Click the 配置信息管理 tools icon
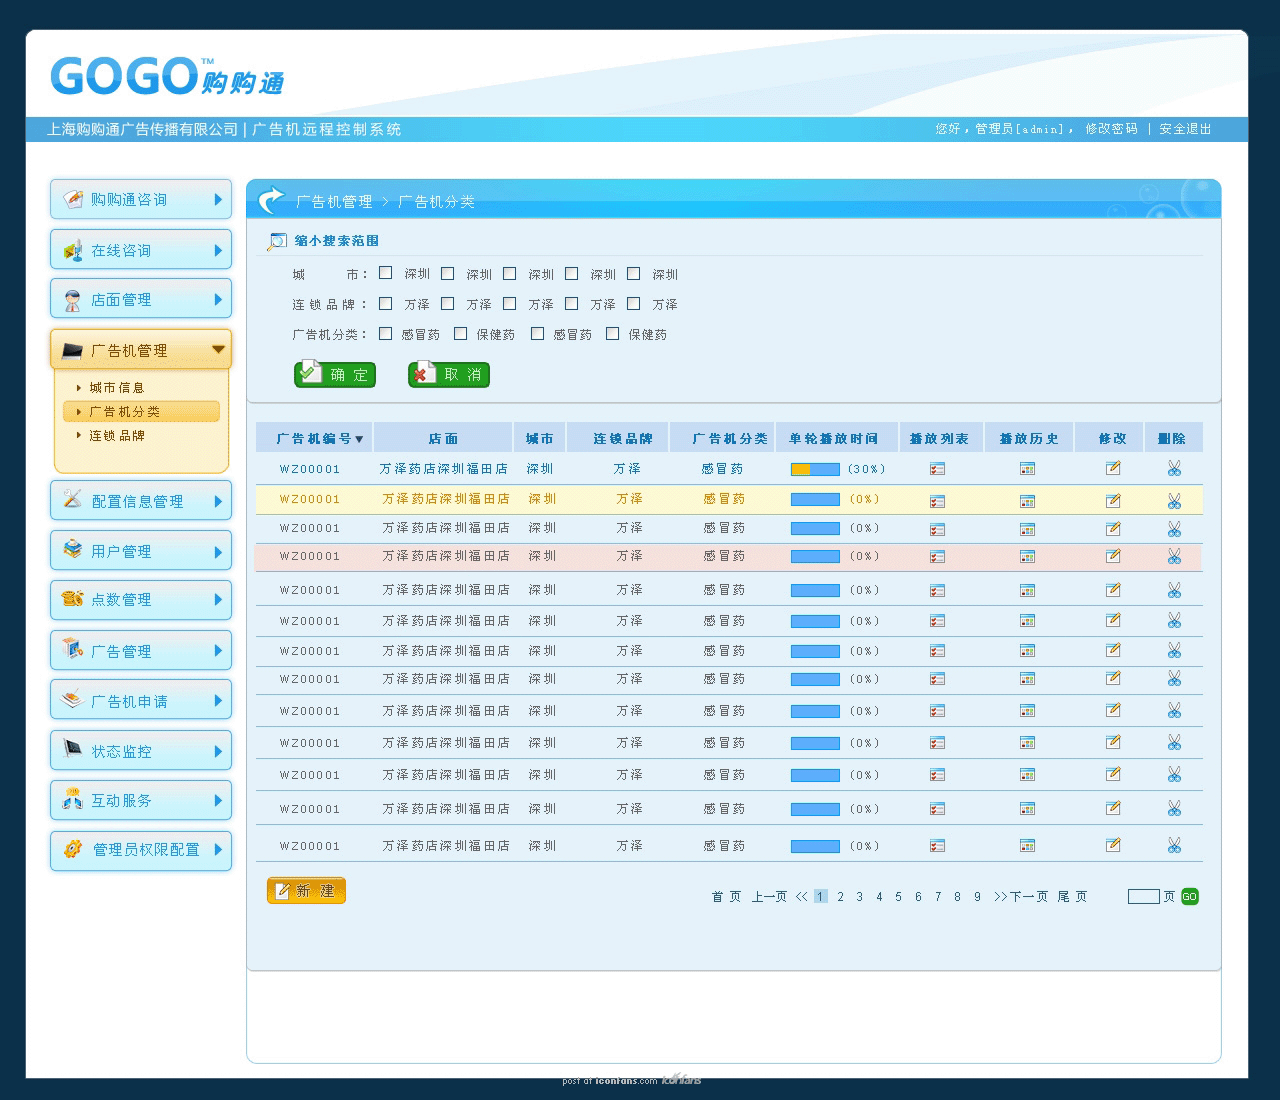Viewport: 1280px width, 1100px height. [73, 499]
